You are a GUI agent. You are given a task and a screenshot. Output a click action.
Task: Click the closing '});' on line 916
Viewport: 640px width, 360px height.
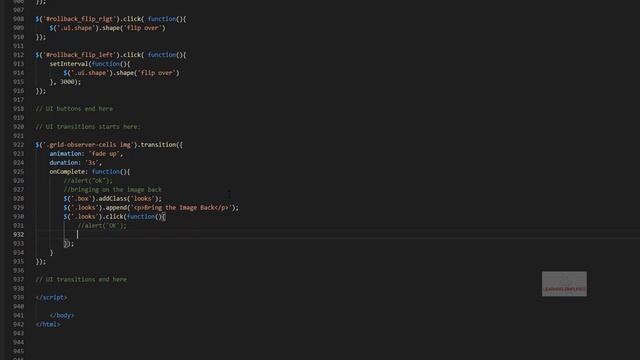click(41, 91)
